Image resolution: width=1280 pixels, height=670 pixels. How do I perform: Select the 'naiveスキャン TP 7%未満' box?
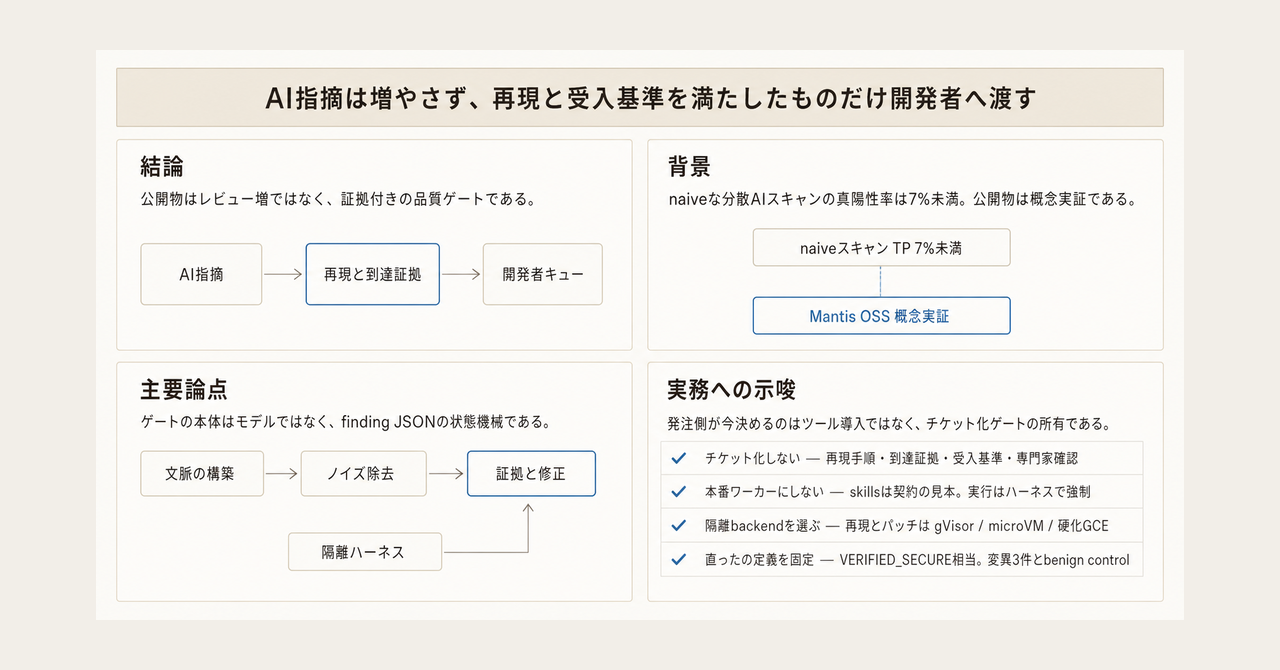tap(881, 248)
